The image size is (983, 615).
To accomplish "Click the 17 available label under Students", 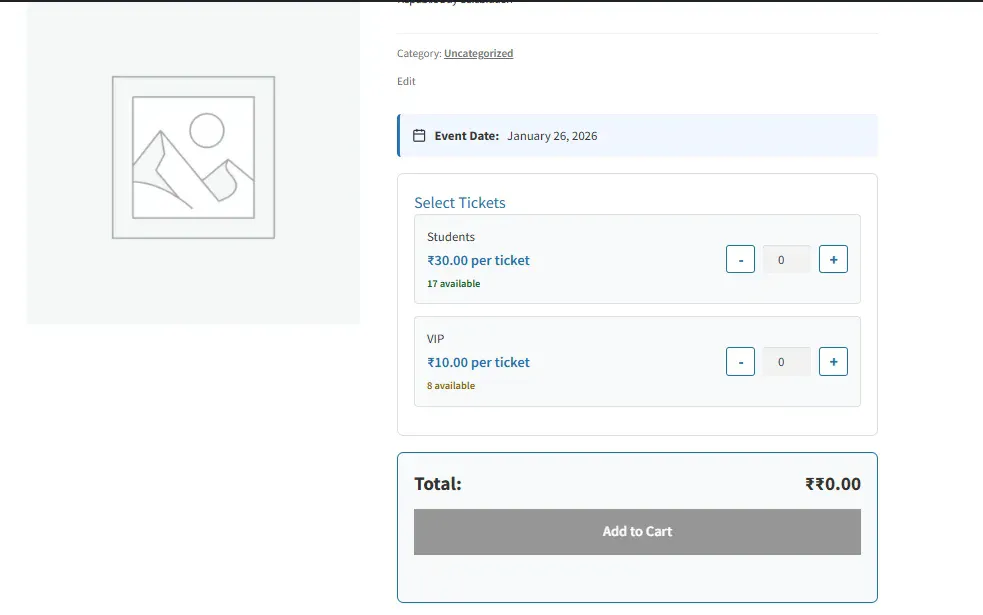I will (453, 283).
